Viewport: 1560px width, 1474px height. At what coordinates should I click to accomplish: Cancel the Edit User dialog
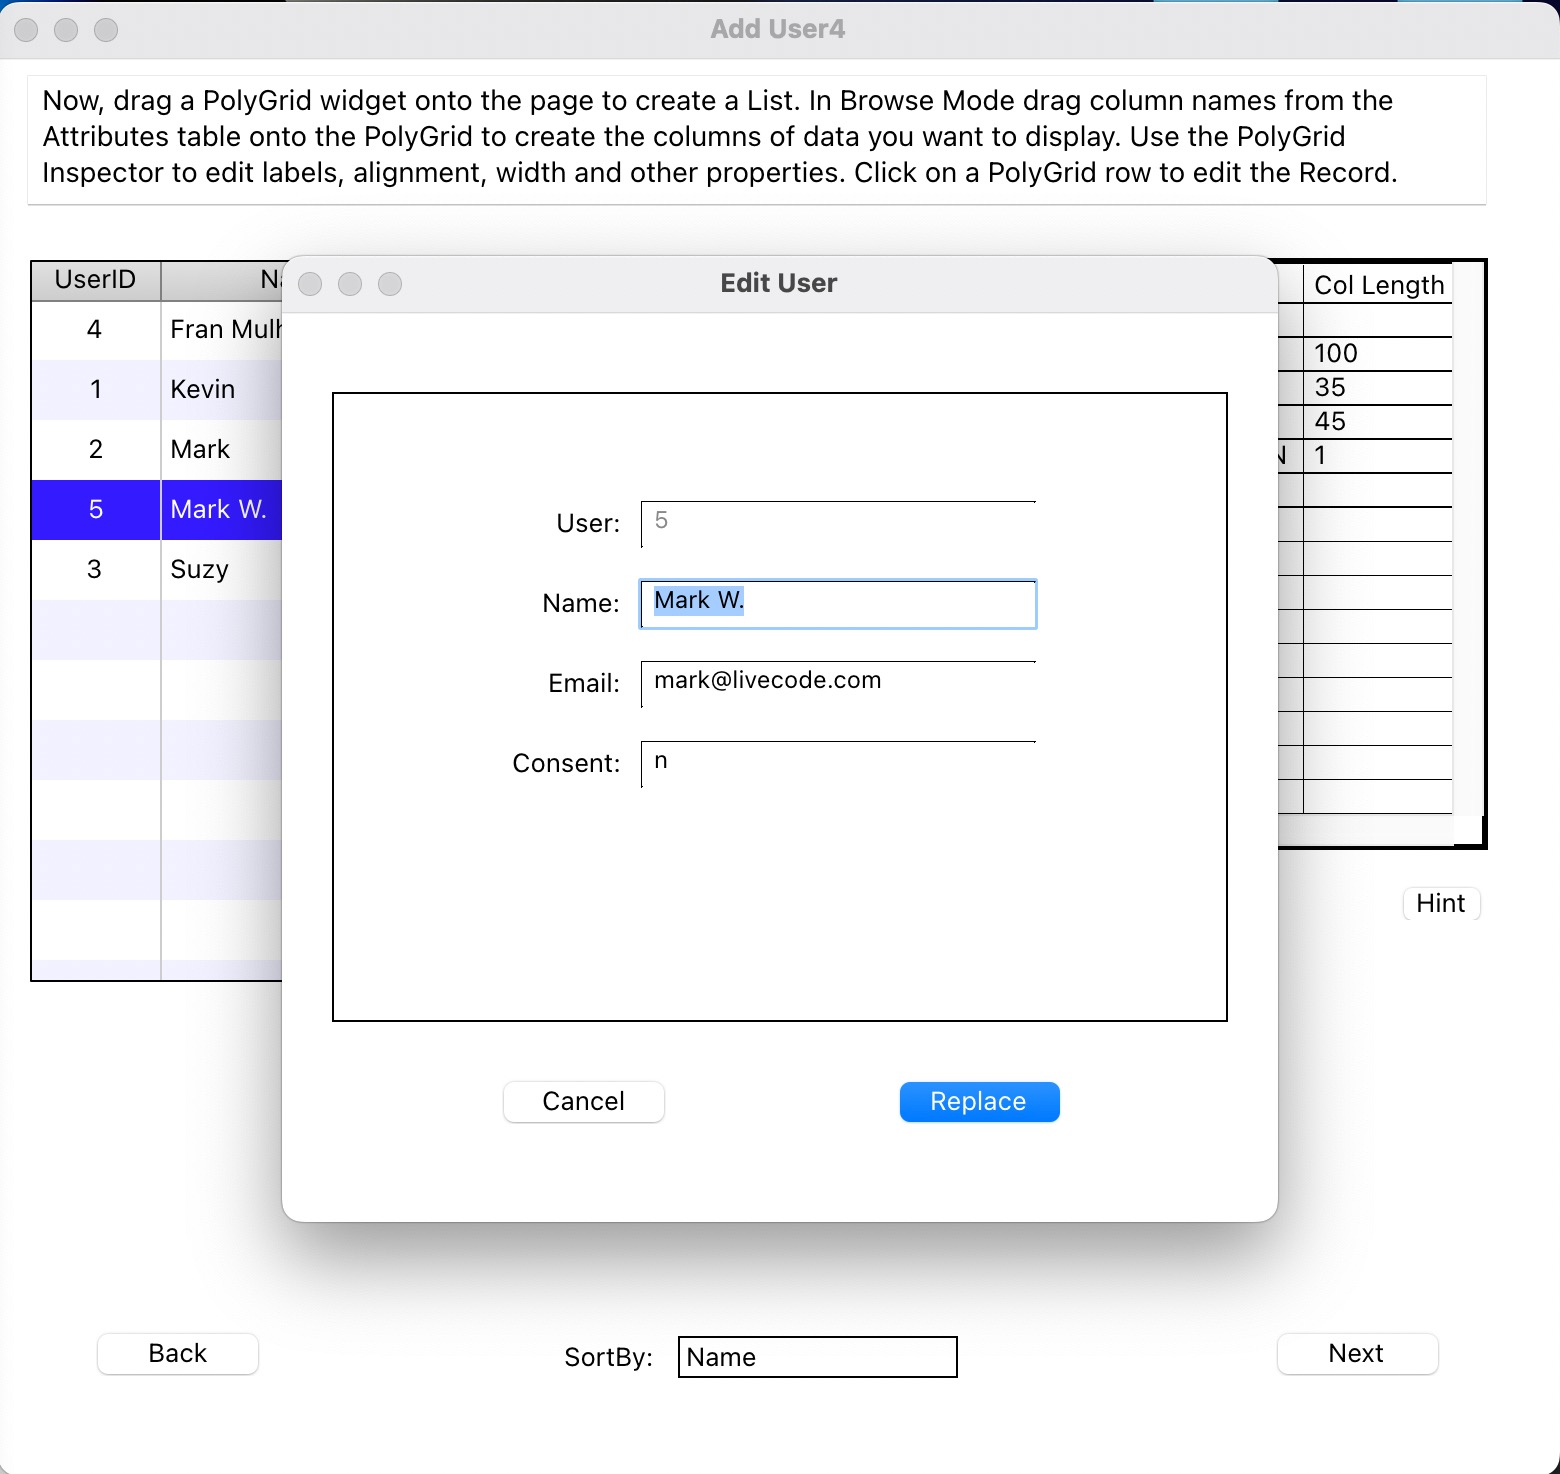point(583,1101)
